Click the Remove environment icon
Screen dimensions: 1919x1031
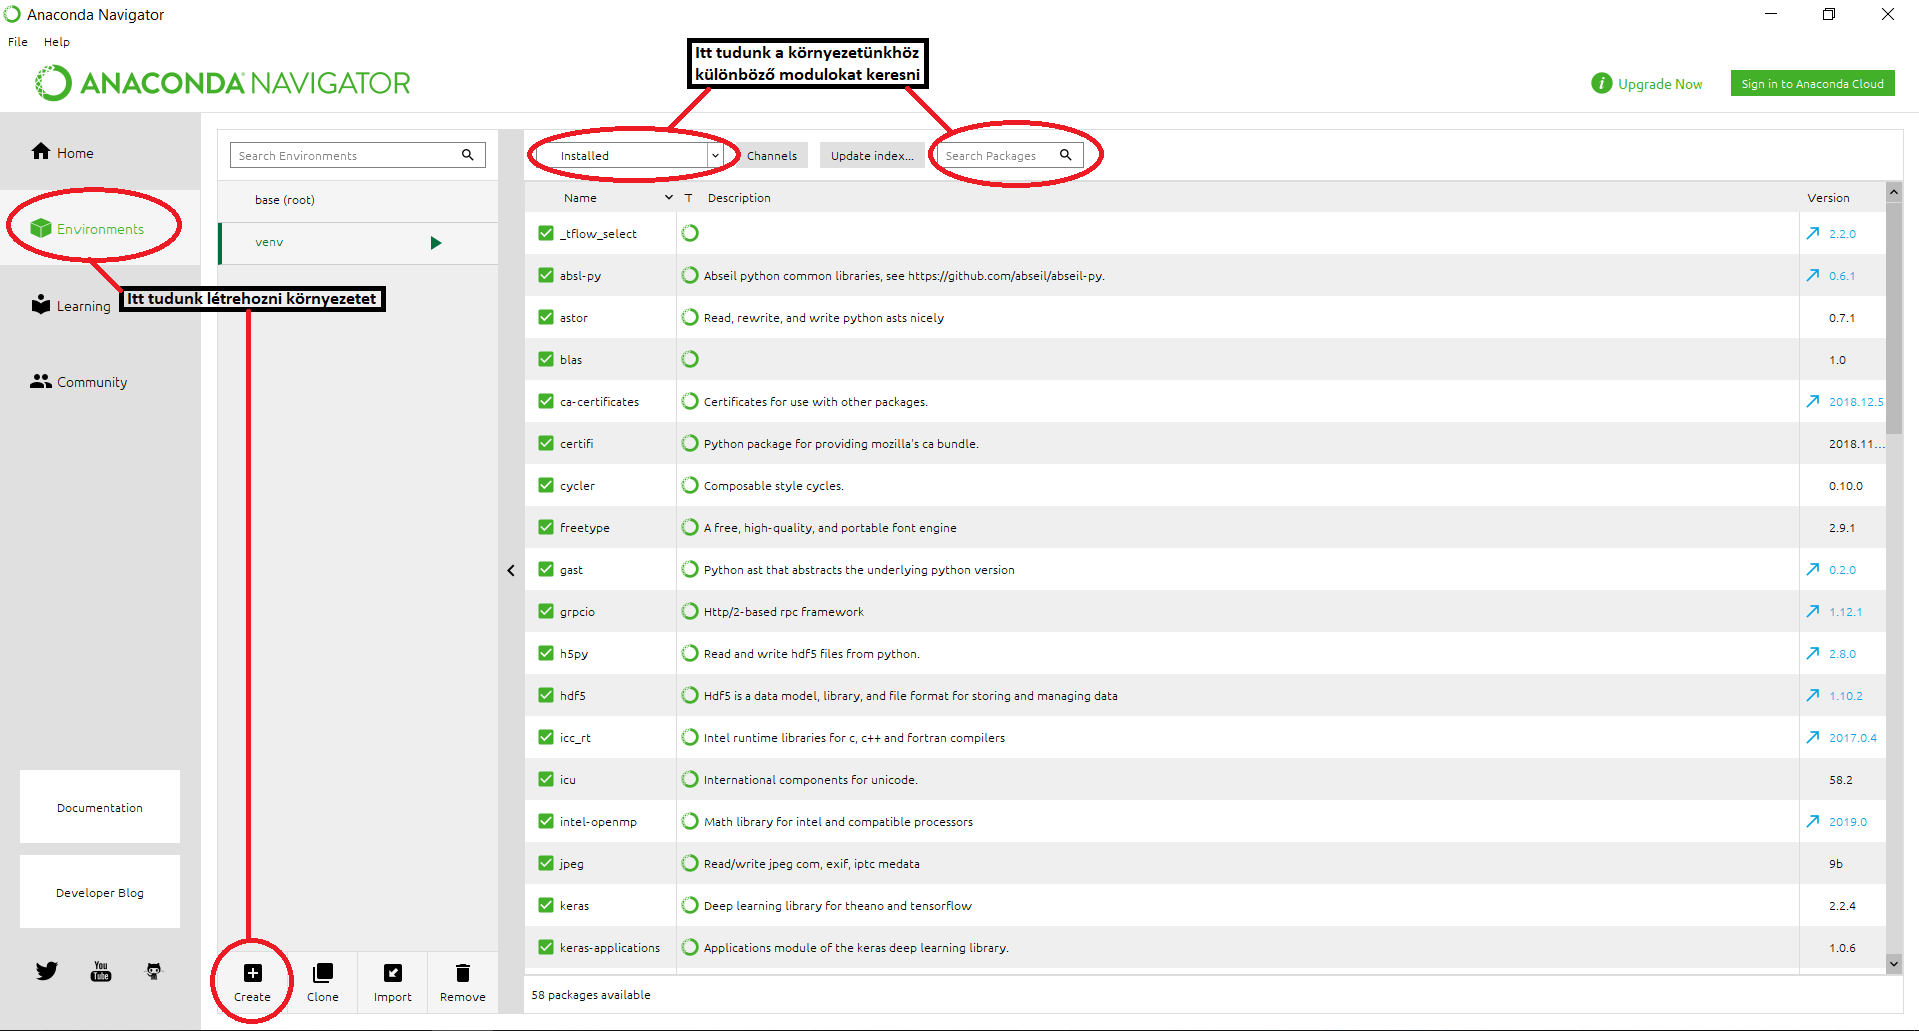coord(463,973)
